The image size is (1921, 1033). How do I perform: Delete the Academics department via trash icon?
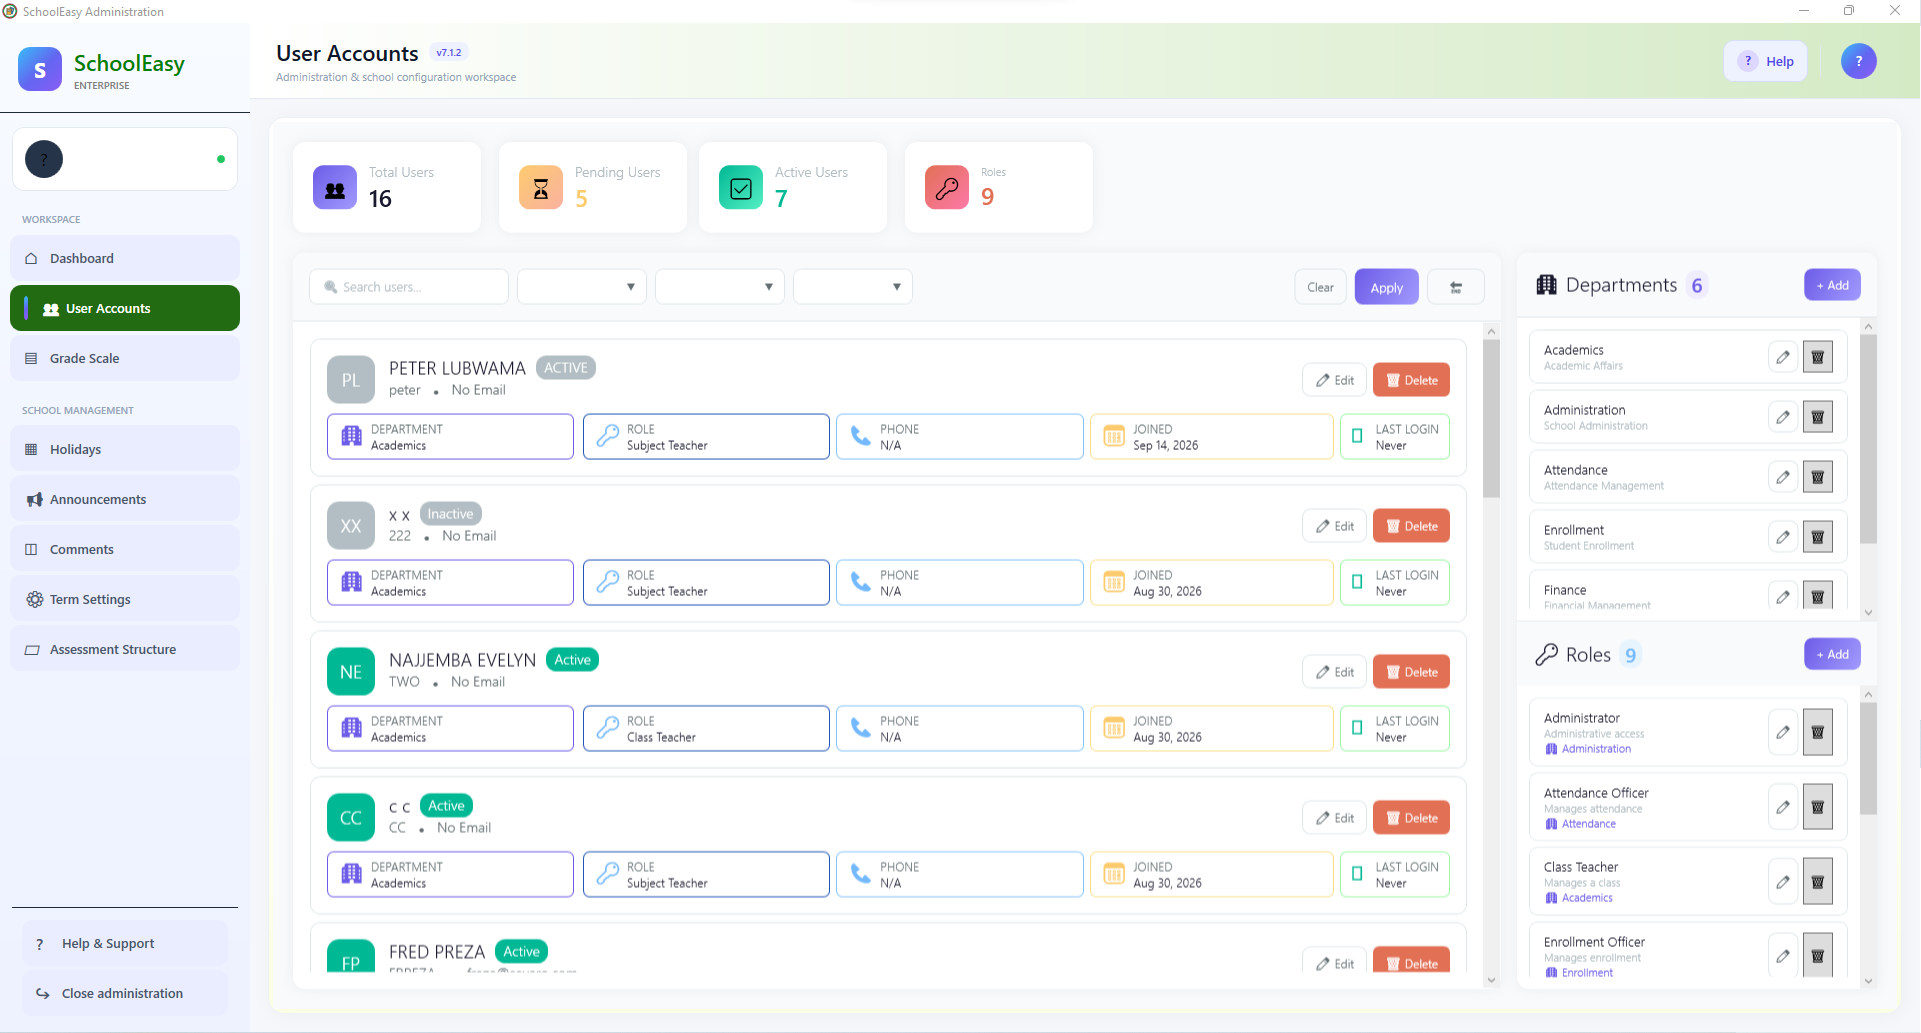point(1817,357)
